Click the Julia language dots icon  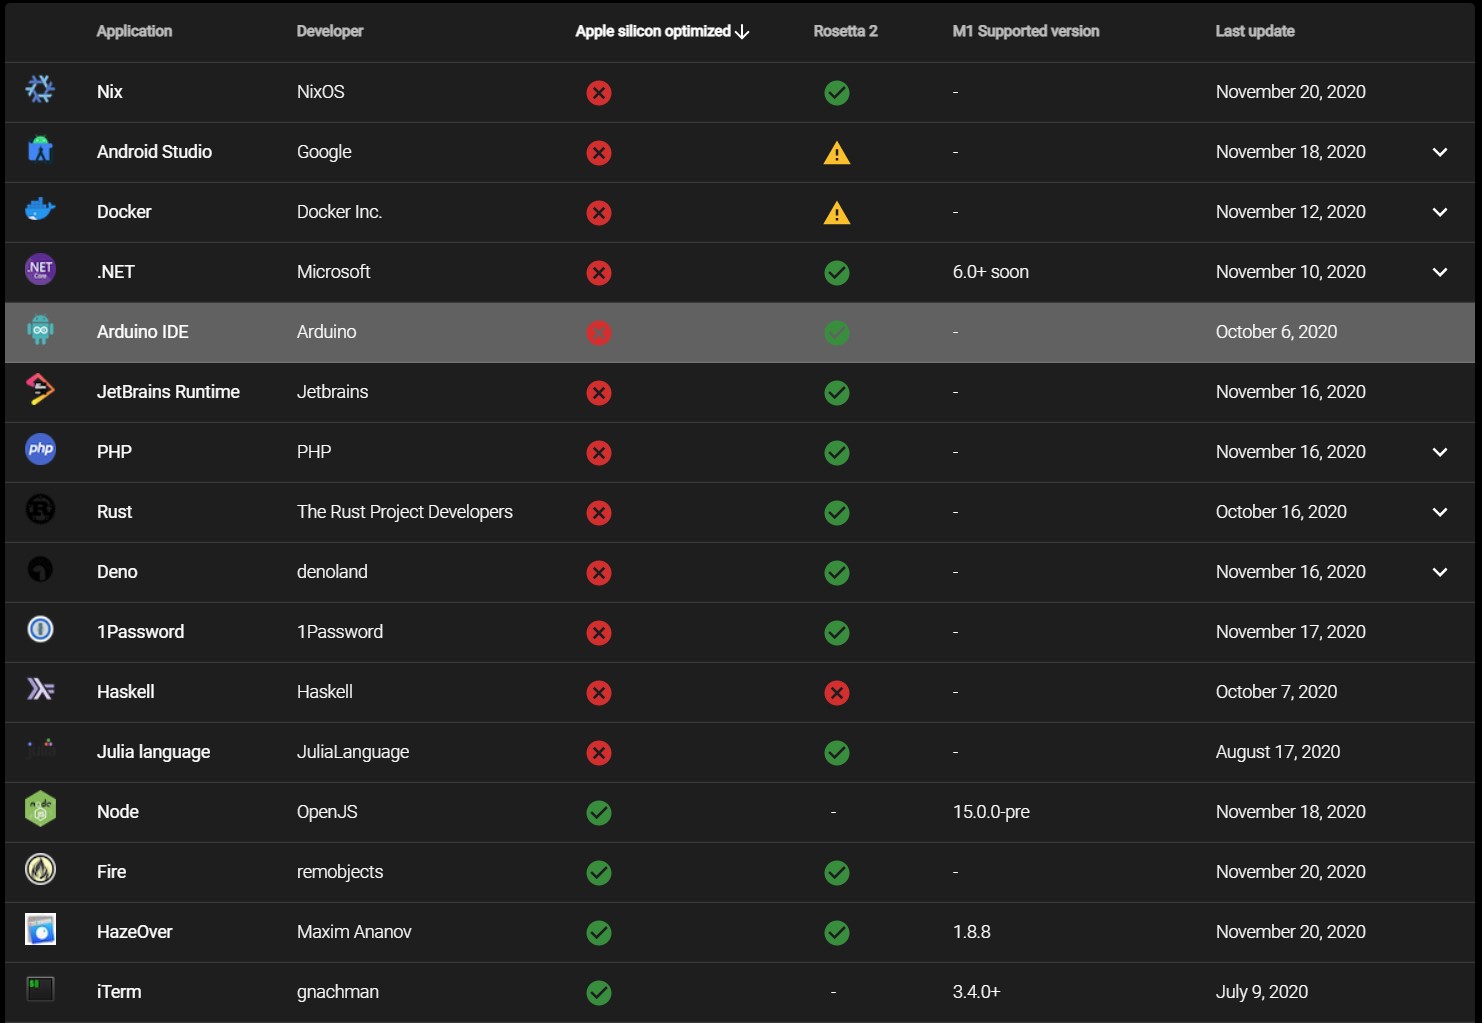(x=40, y=748)
